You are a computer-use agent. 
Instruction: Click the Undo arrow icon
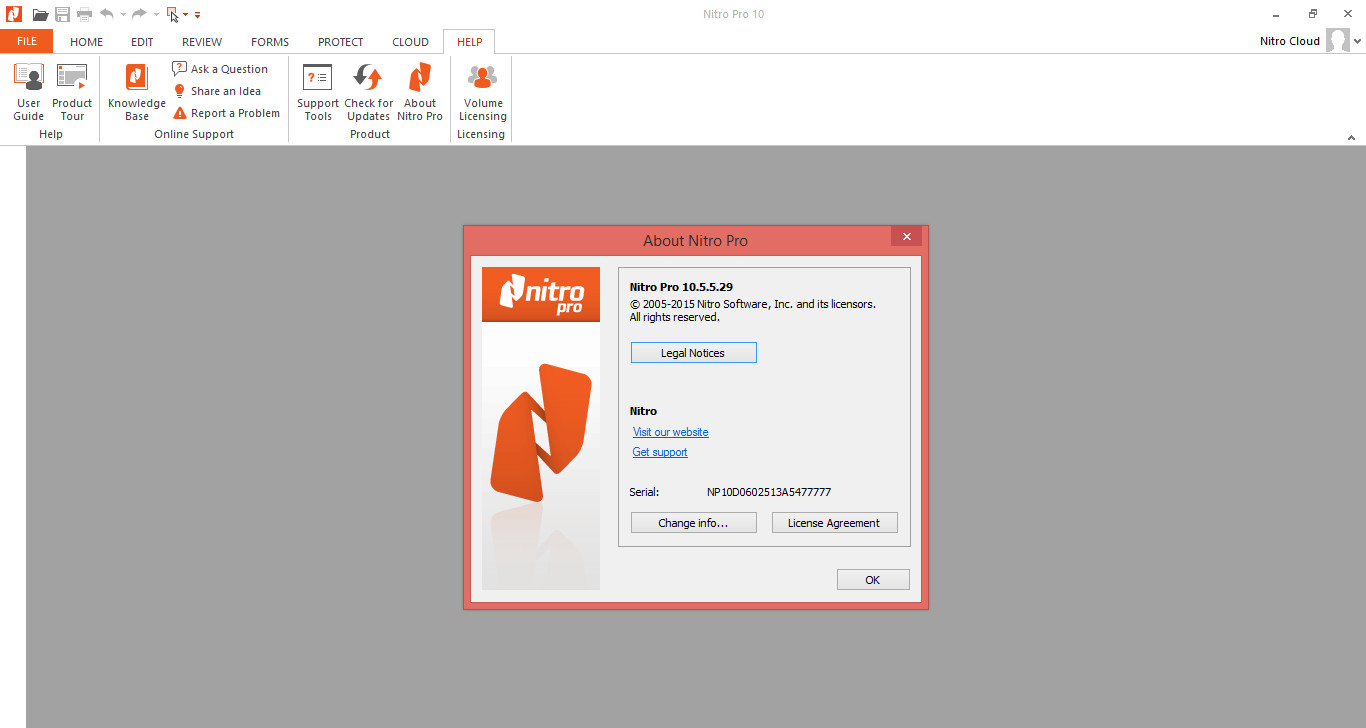(107, 14)
